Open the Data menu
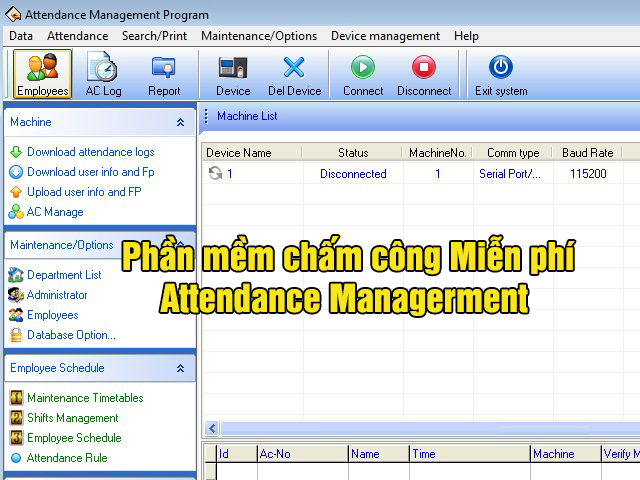Screen dimensions: 640x480 coord(20,36)
